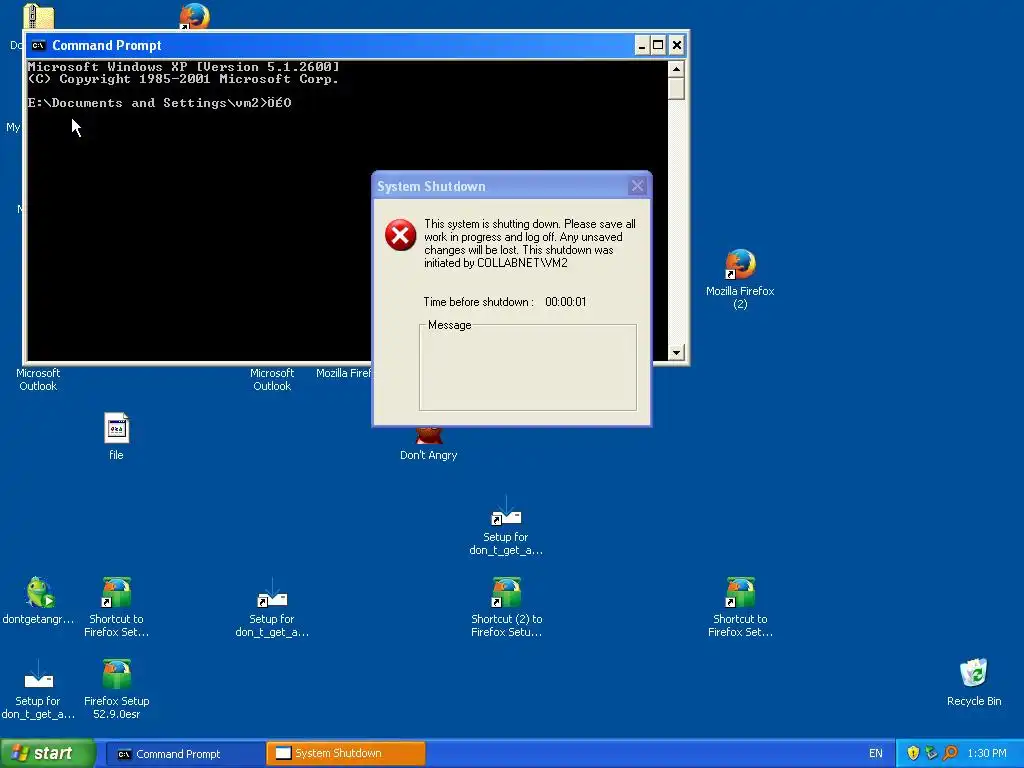Close the Command Prompt window

coord(677,45)
